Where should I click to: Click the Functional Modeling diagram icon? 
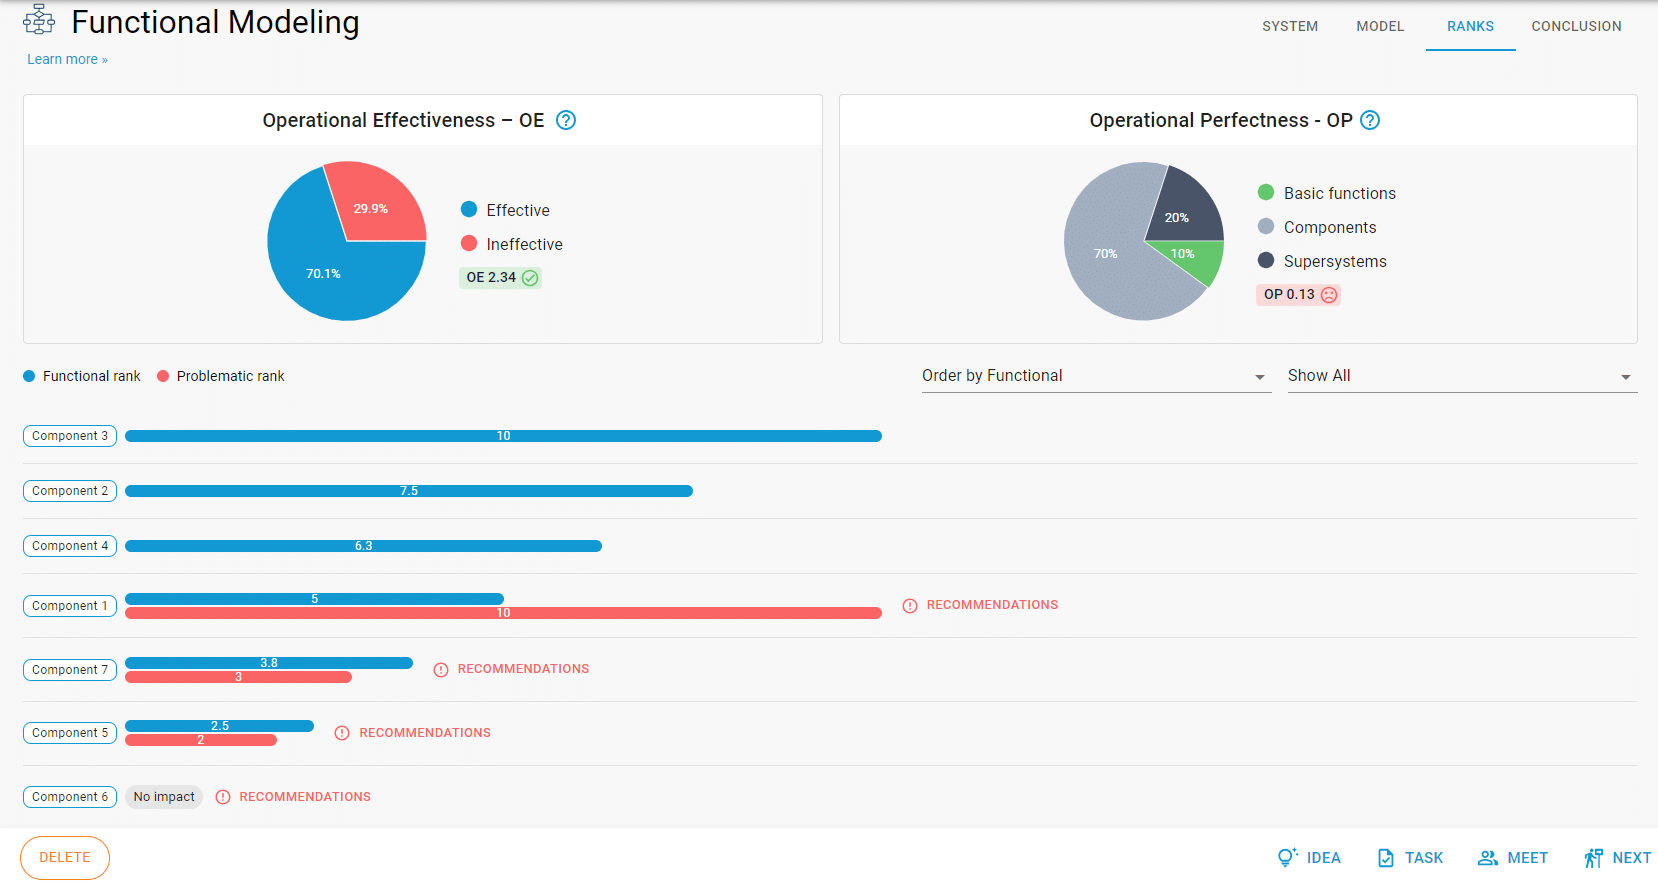[39, 20]
